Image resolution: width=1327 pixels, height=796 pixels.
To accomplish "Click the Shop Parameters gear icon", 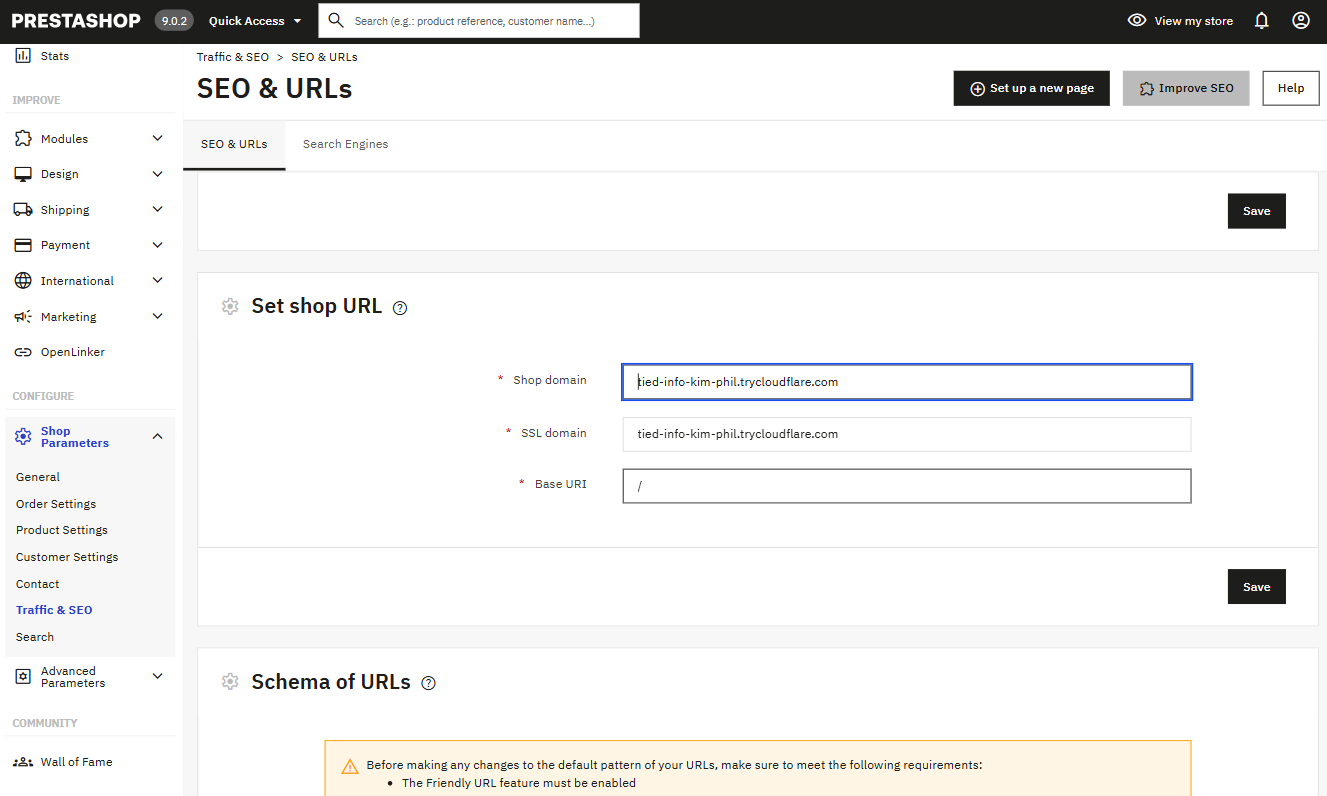I will point(22,437).
